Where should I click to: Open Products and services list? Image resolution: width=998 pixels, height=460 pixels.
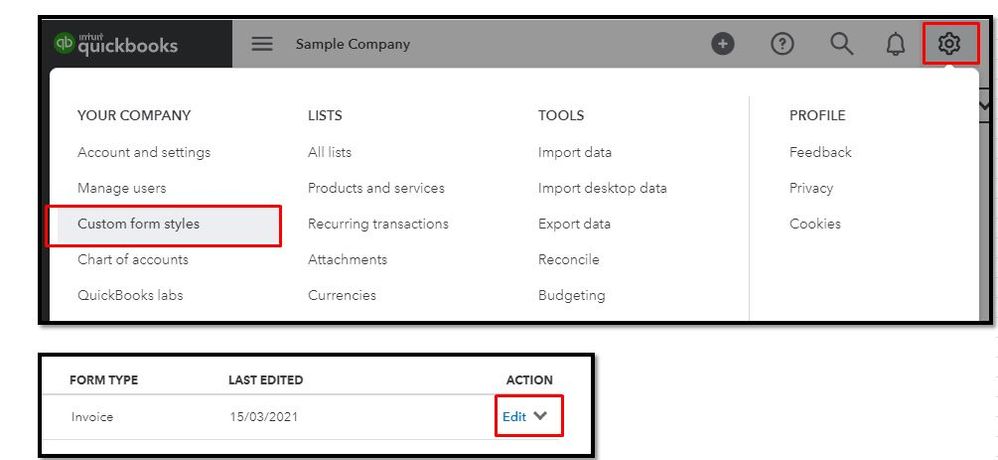tap(376, 188)
